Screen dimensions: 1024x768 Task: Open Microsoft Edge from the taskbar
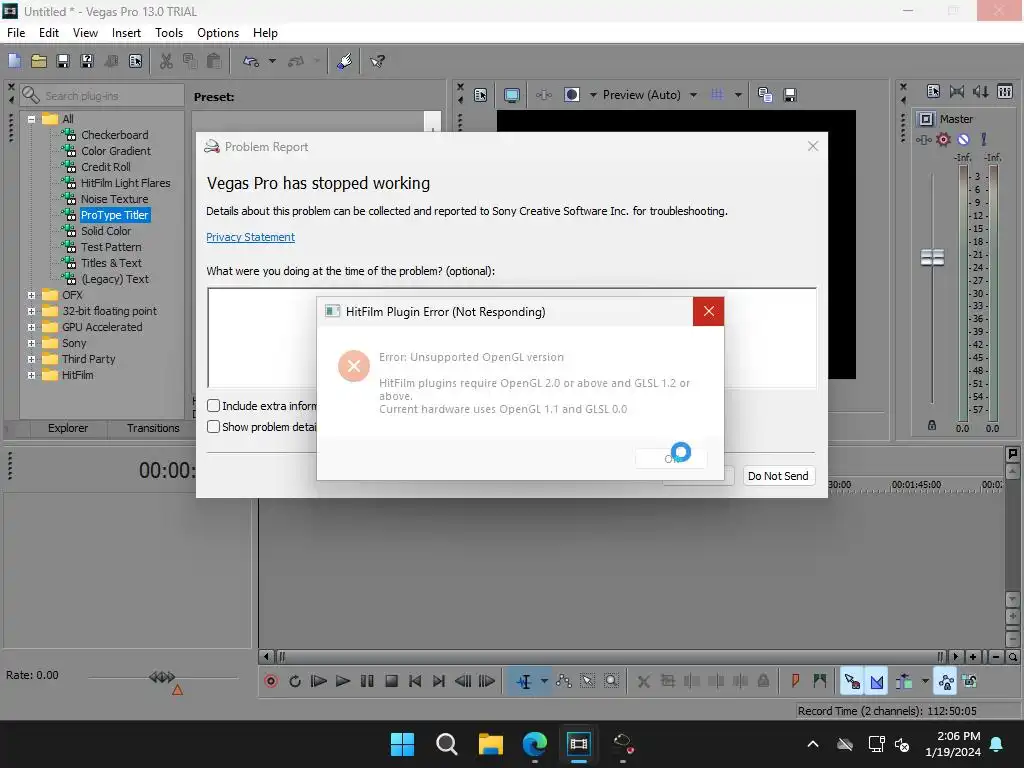534,744
